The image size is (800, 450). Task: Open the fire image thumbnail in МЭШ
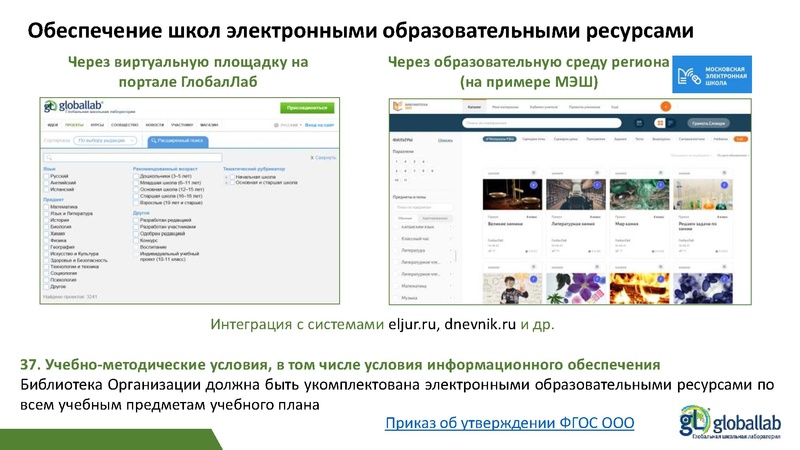pyautogui.click(x=639, y=288)
